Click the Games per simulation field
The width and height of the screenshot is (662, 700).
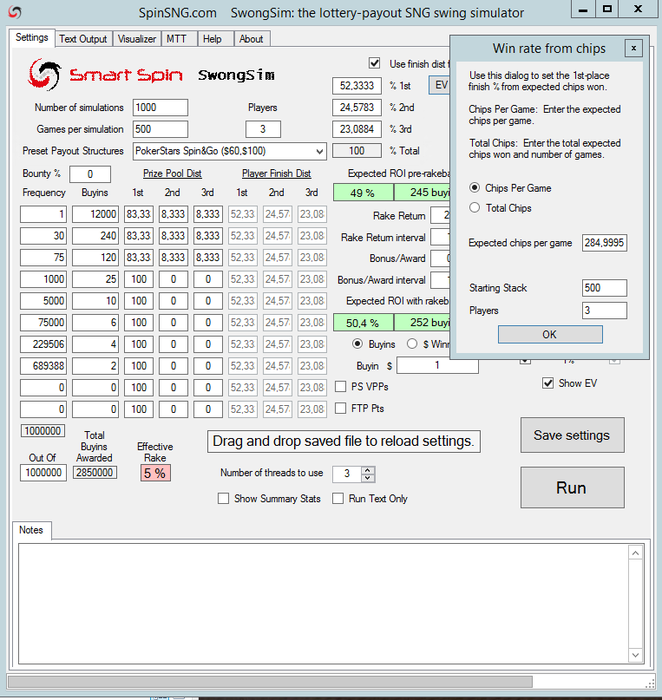pos(160,129)
